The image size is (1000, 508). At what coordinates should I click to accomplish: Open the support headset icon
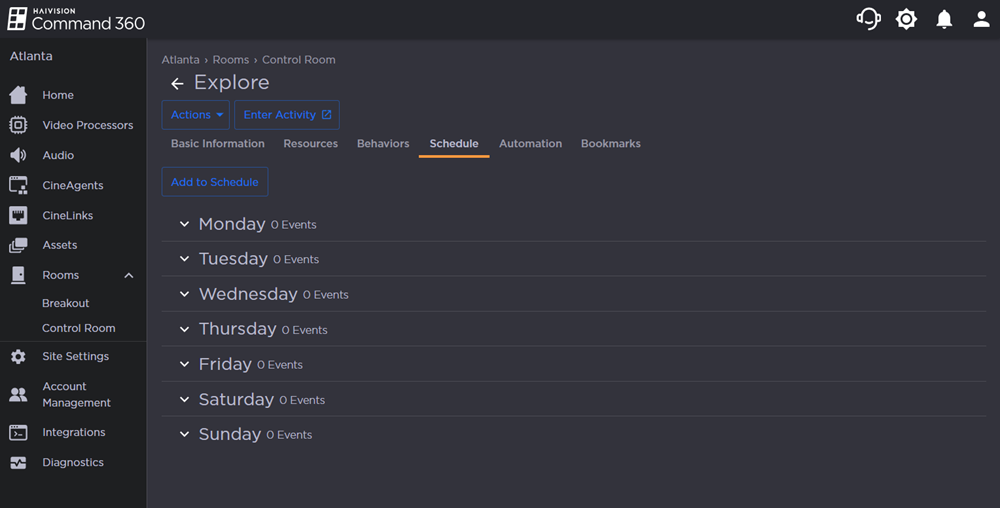[868, 19]
